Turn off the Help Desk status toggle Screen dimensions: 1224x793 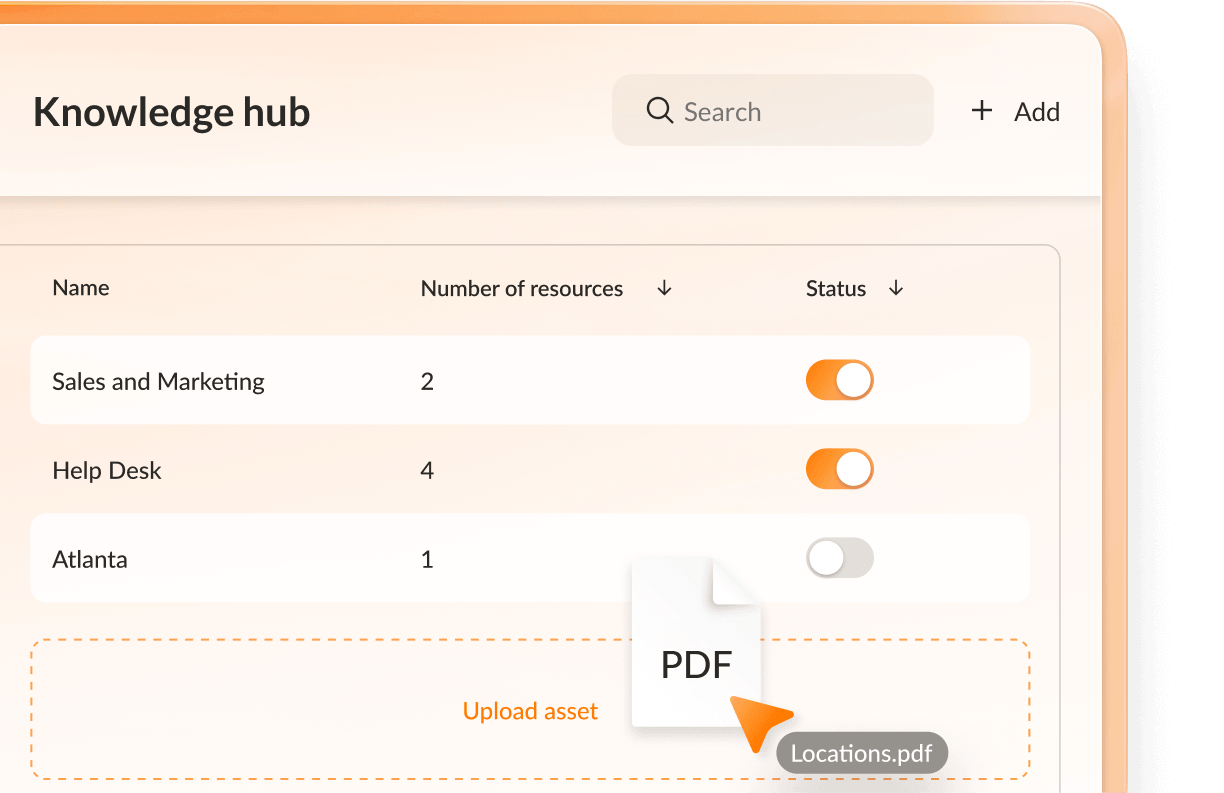[840, 469]
